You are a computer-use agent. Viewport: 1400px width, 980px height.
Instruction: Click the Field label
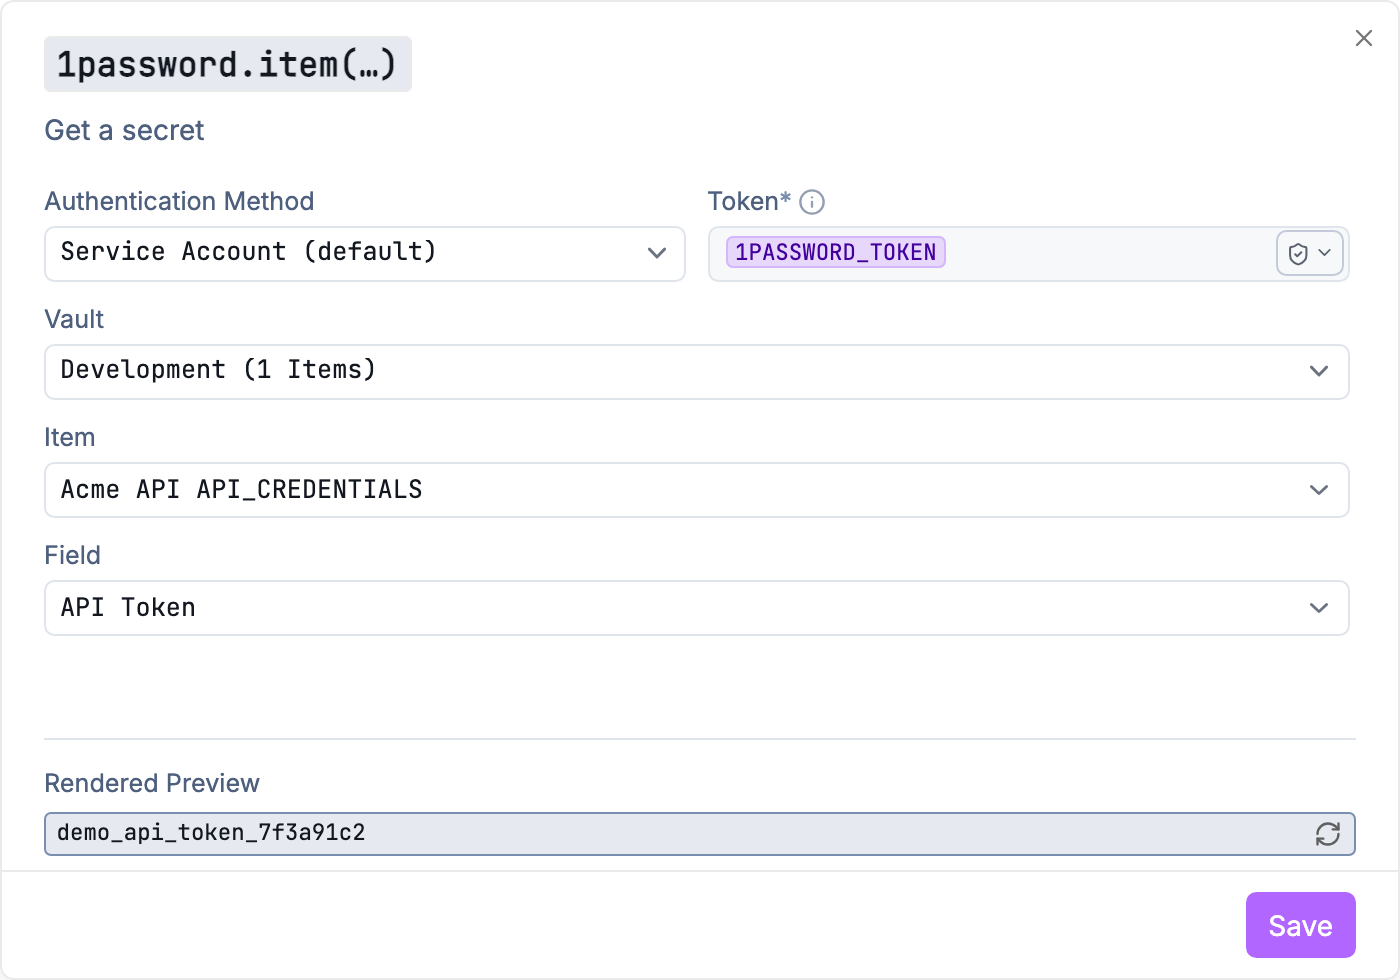(73, 555)
